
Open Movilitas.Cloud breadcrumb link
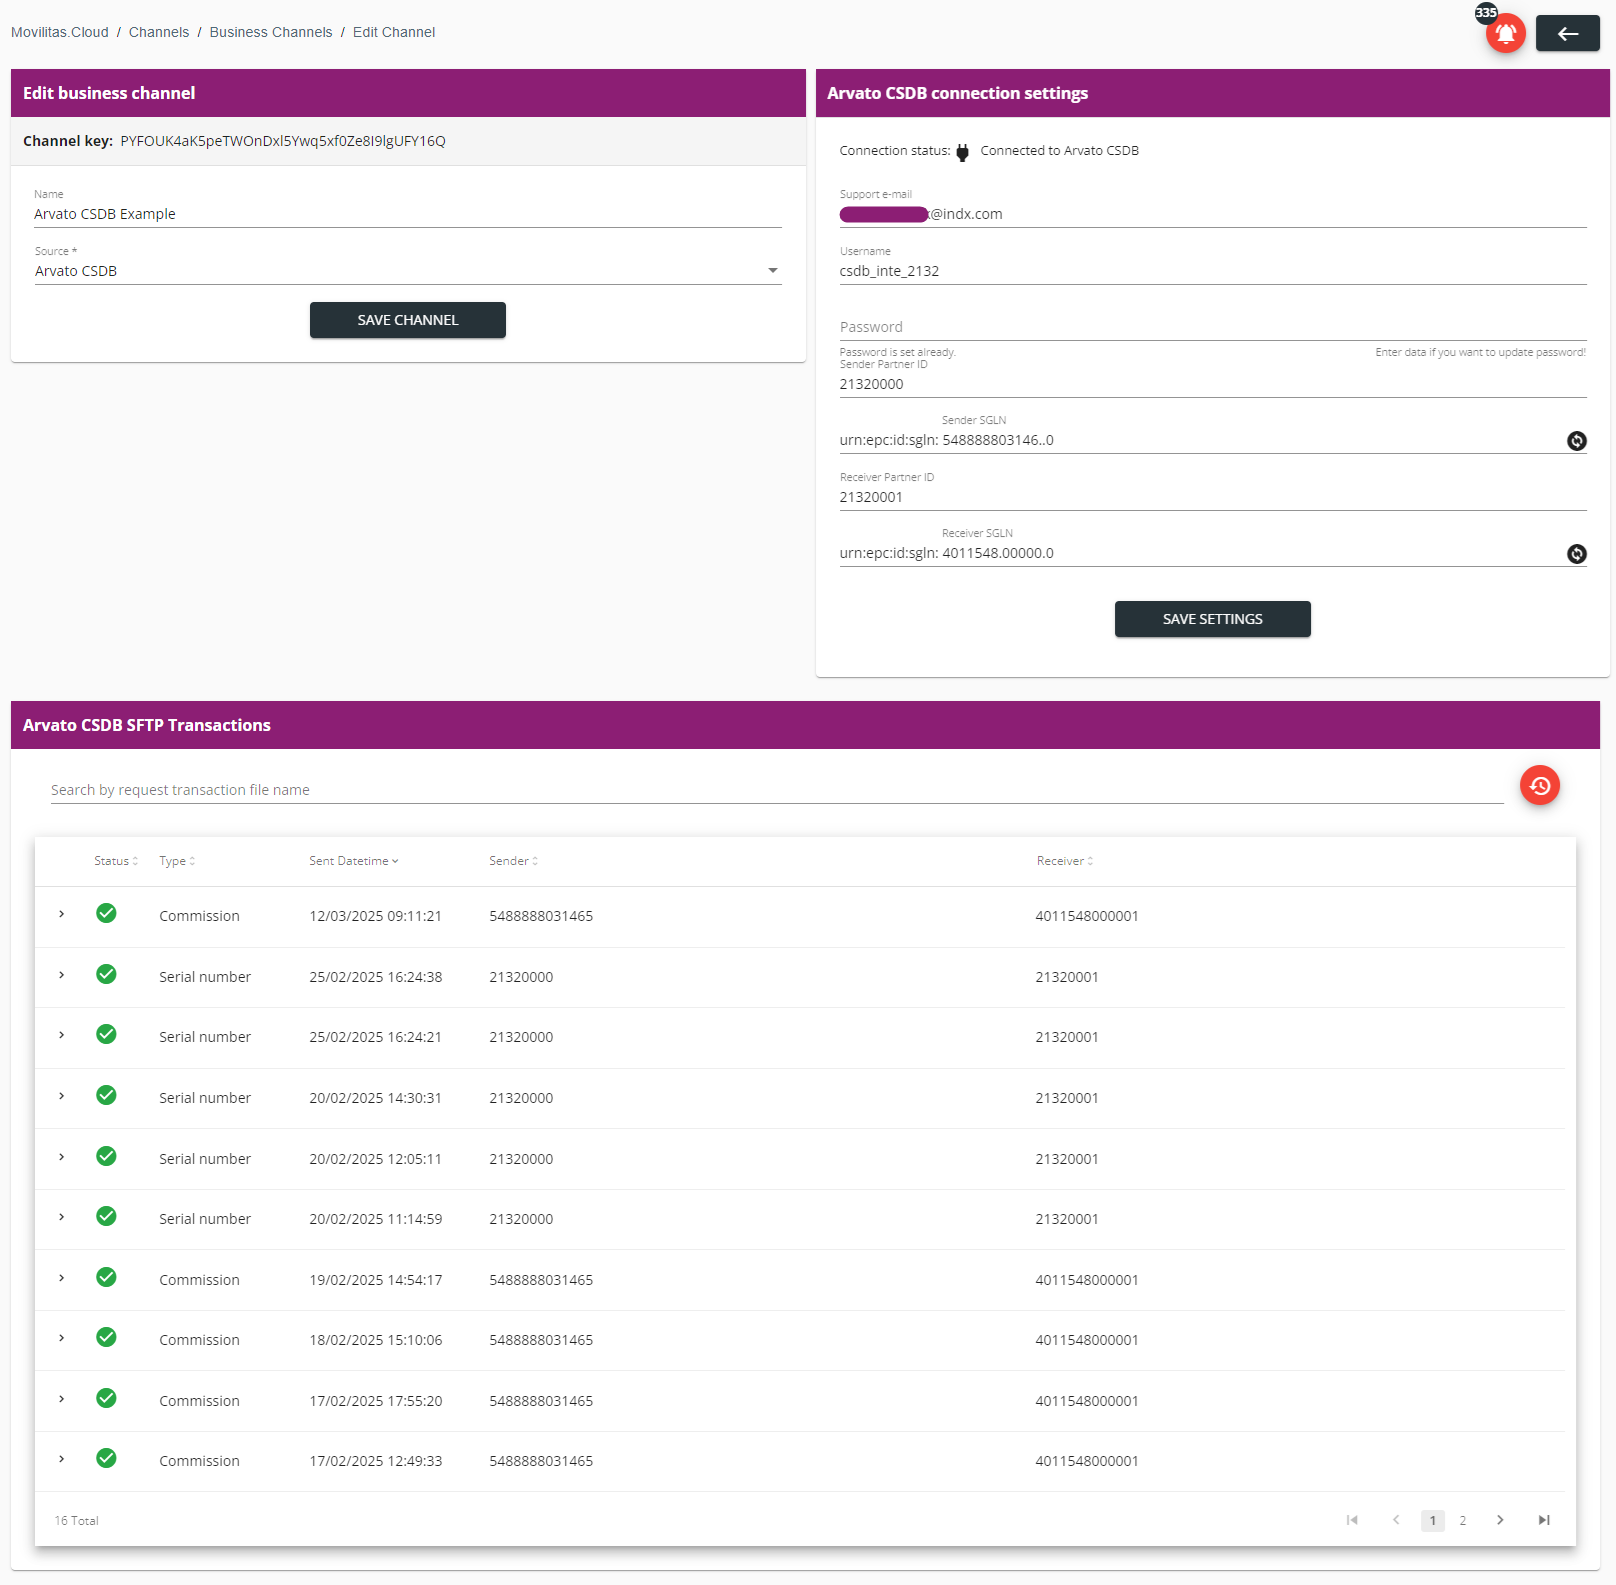pos(60,32)
